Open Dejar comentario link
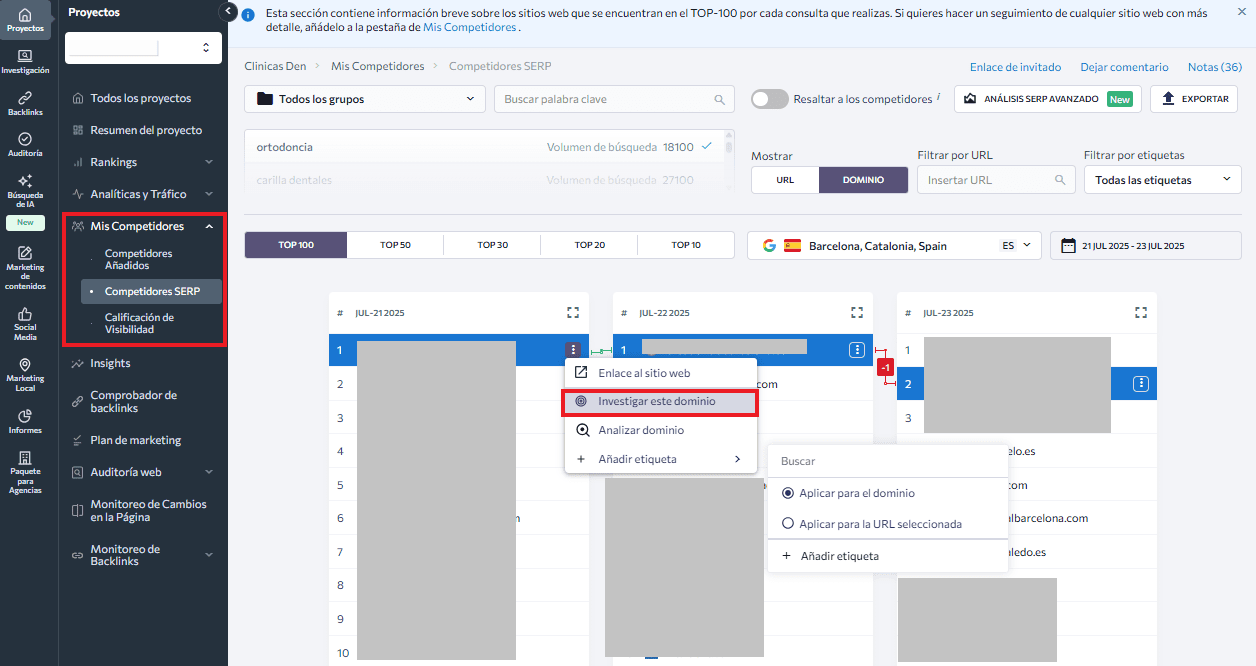Viewport: 1256px width, 666px height. point(1124,67)
